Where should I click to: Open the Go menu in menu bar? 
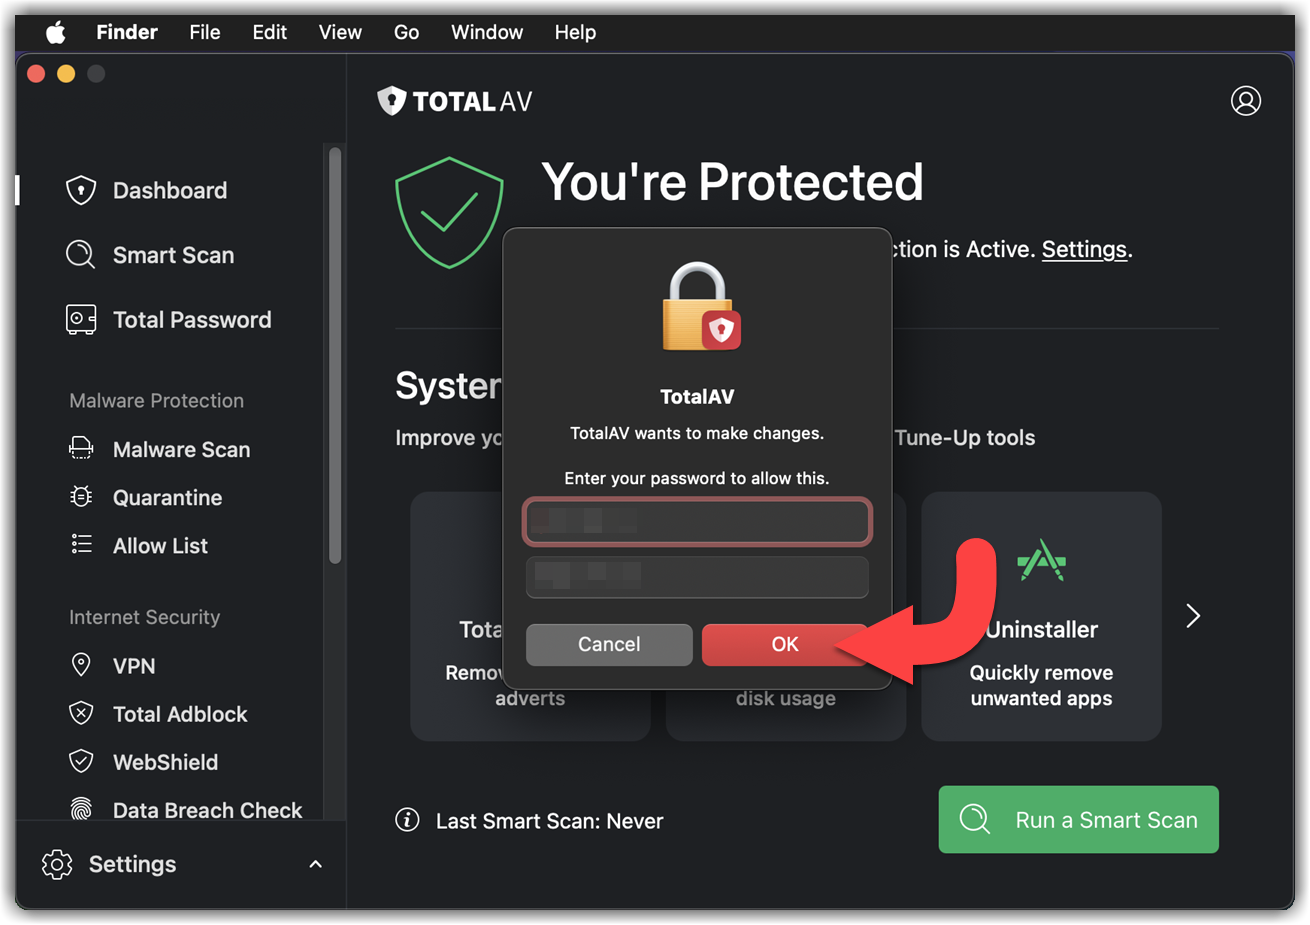tap(406, 32)
